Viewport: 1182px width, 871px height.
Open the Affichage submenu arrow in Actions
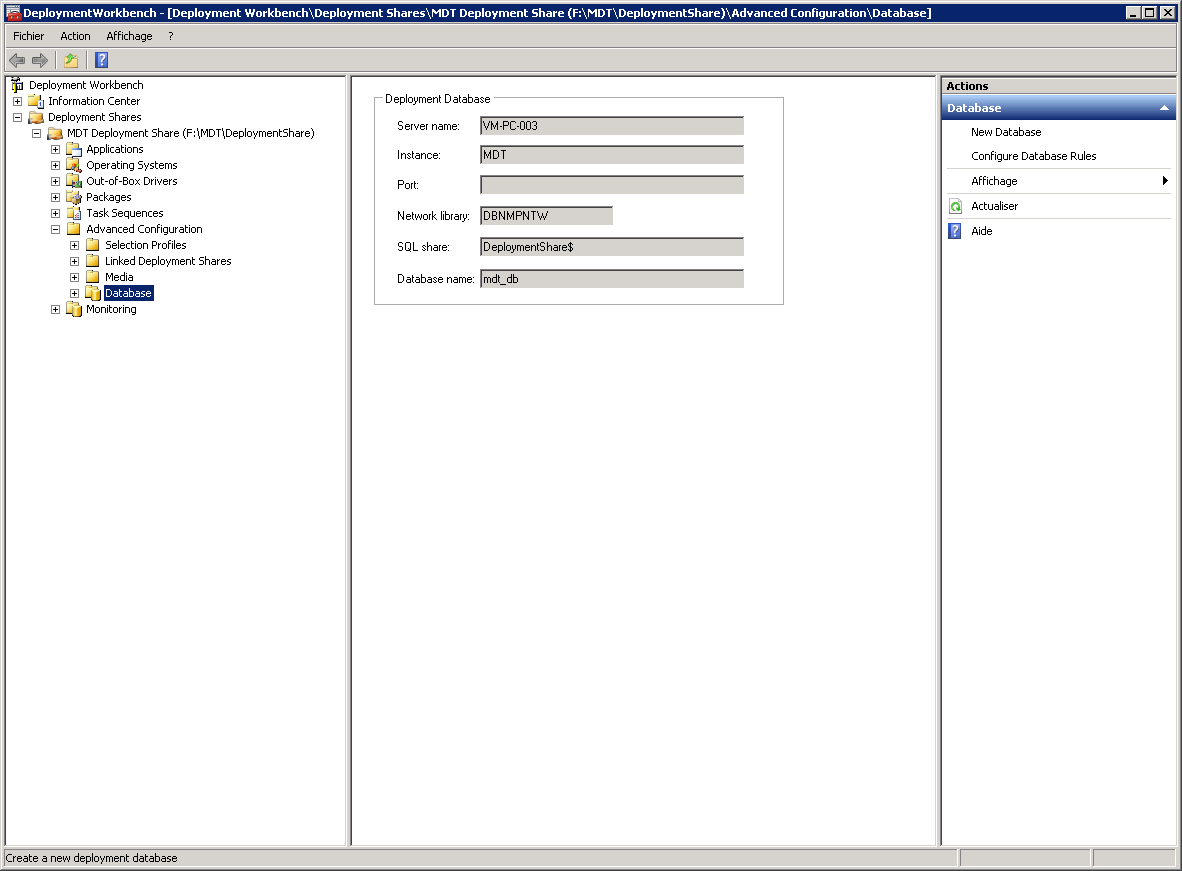(1165, 181)
